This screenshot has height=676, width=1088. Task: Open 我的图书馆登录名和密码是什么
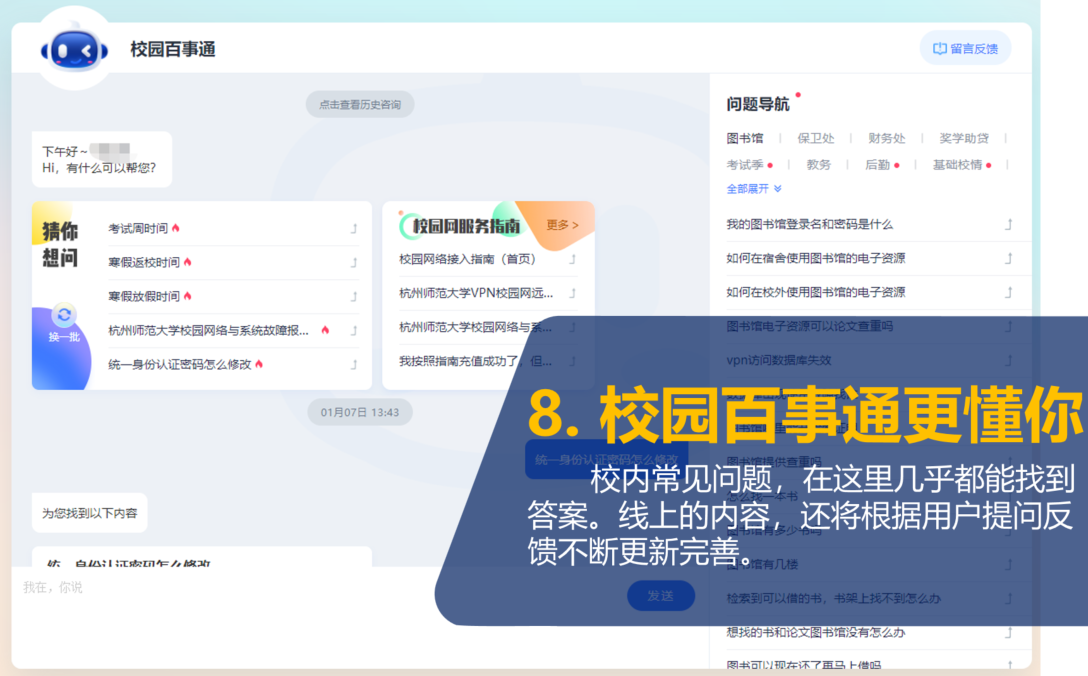click(x=809, y=224)
